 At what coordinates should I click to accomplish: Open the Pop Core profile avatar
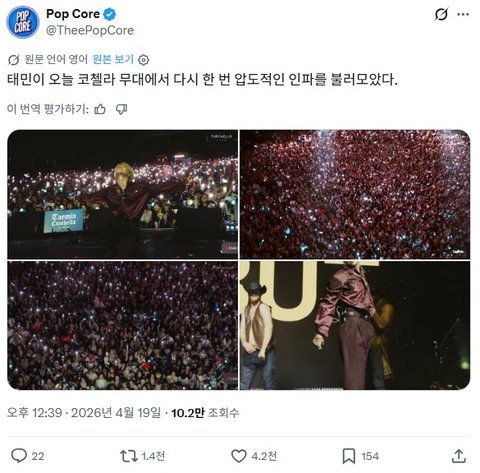(23, 22)
